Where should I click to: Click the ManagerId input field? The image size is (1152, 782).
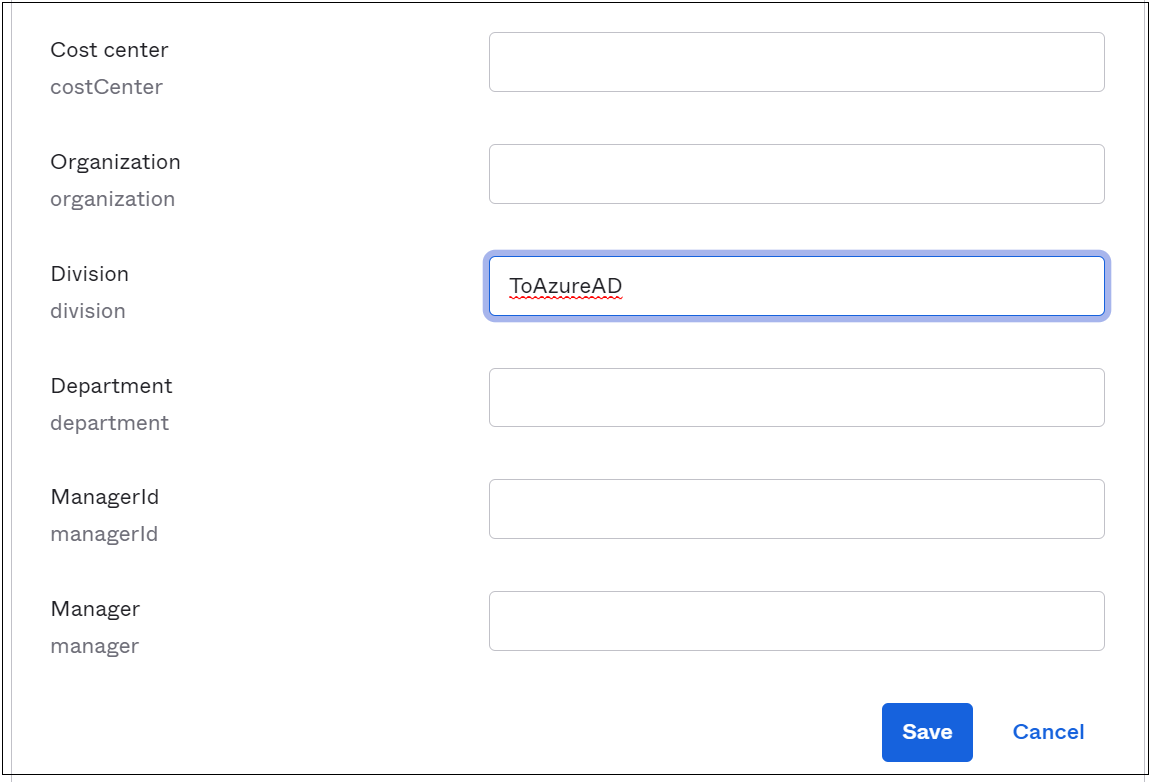[795, 508]
